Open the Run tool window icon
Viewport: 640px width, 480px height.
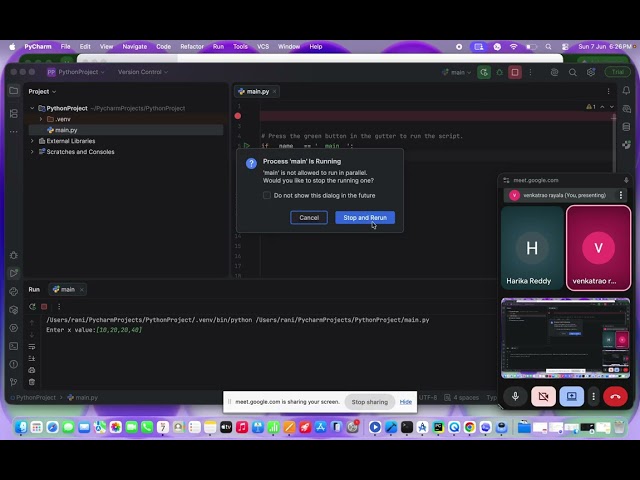pyautogui.click(x=13, y=273)
